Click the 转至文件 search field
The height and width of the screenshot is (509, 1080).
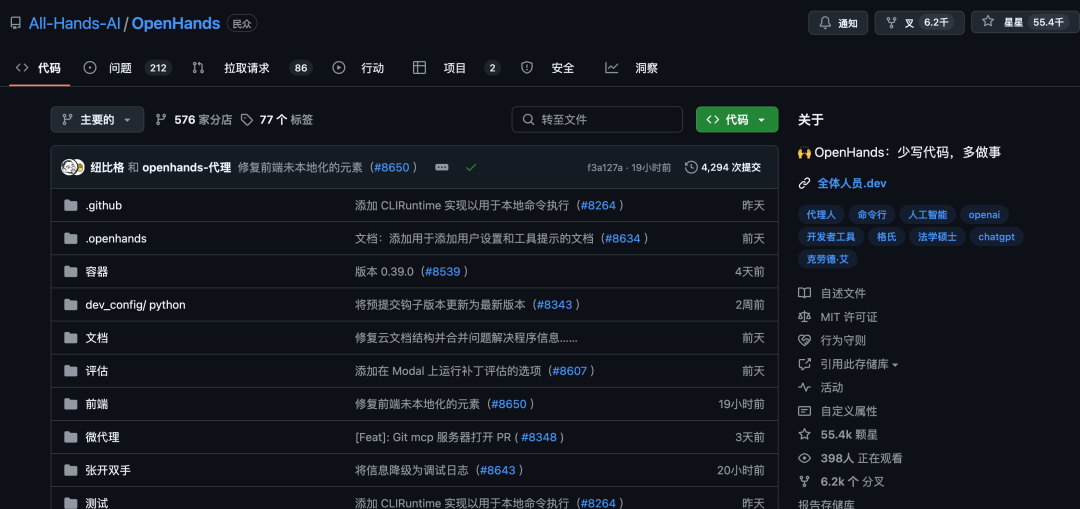tap(596, 119)
